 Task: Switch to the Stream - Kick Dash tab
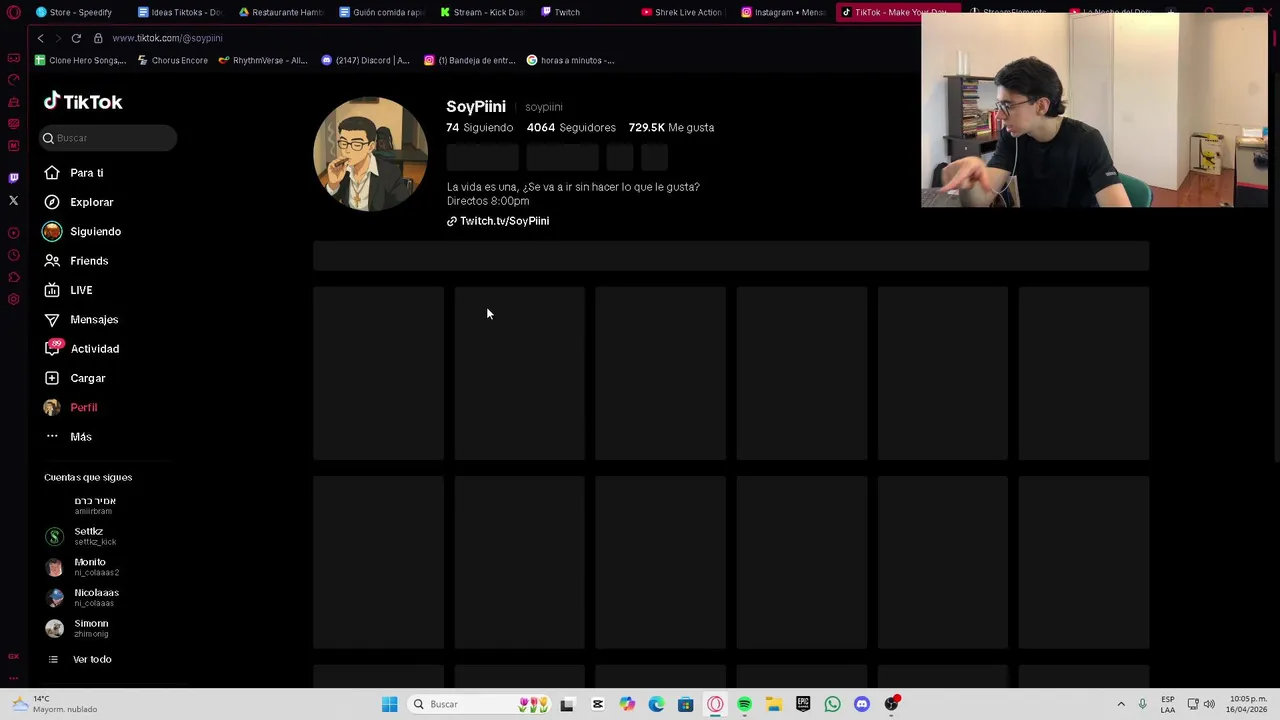(x=483, y=12)
